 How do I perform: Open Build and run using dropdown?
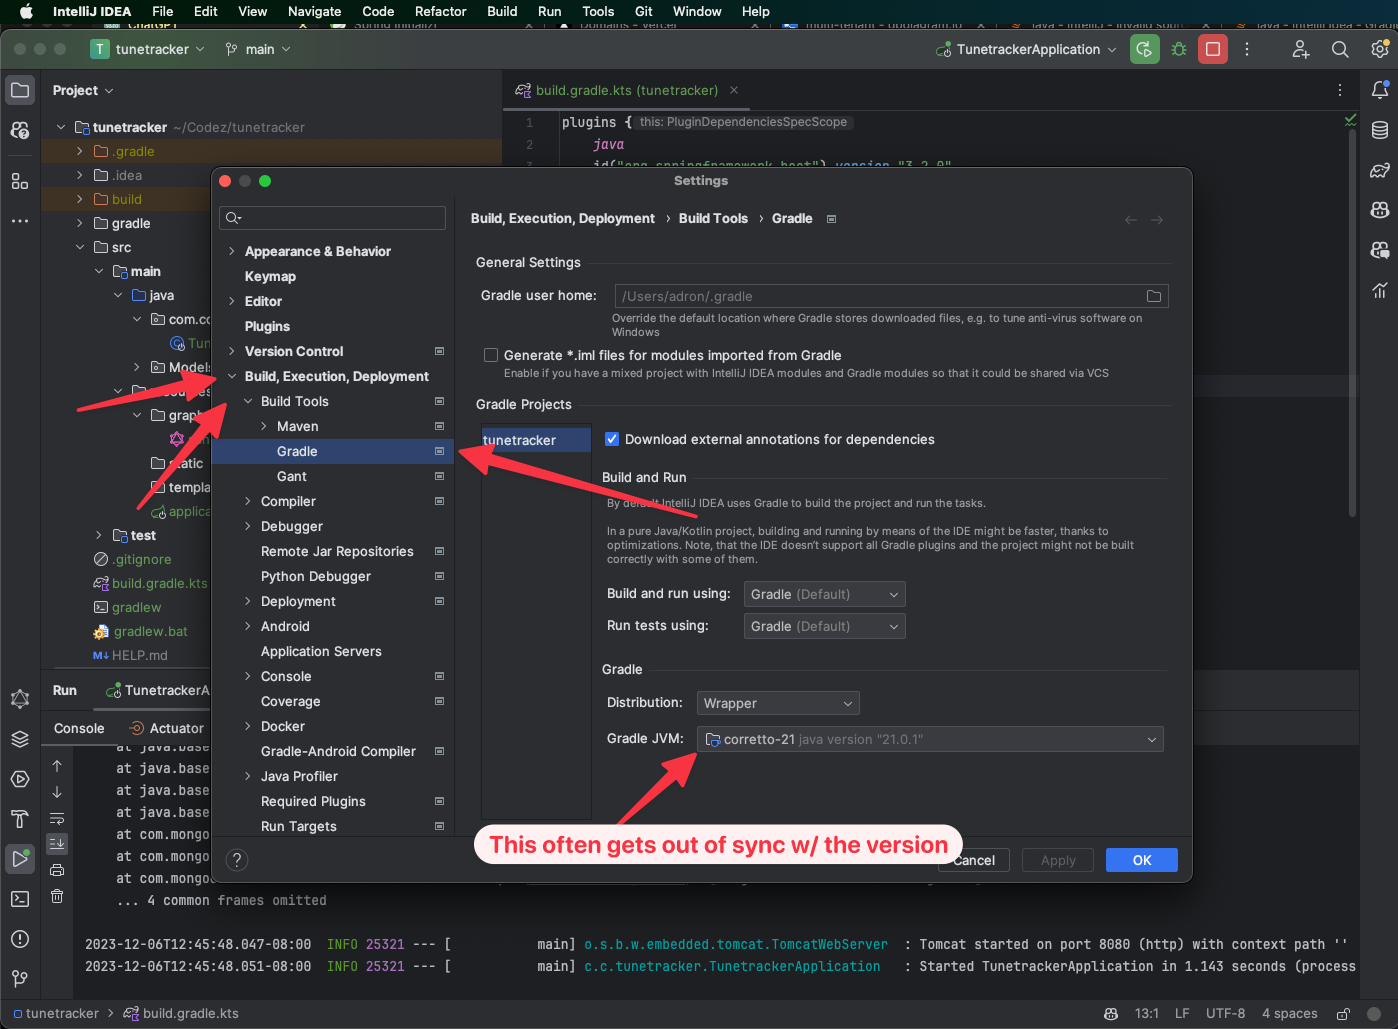[825, 594]
